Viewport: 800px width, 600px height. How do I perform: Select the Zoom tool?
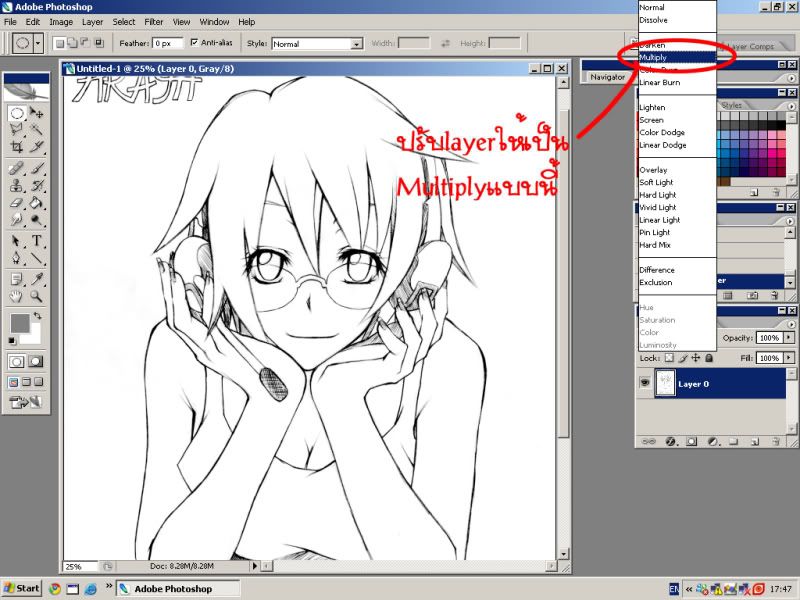[36, 296]
